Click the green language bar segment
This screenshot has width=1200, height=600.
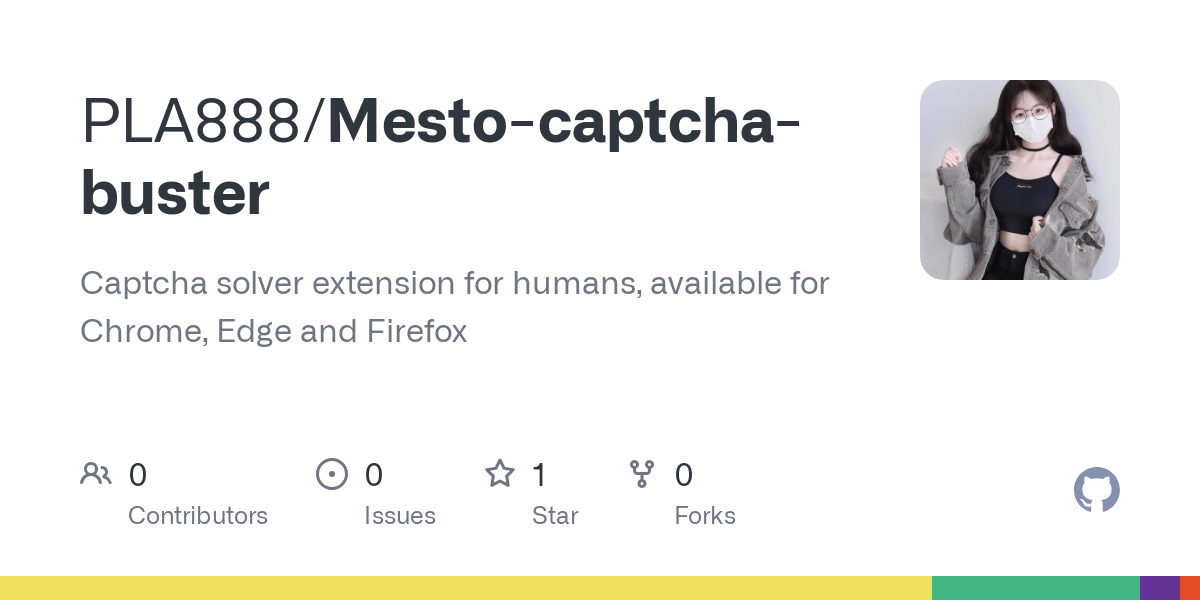[1036, 588]
